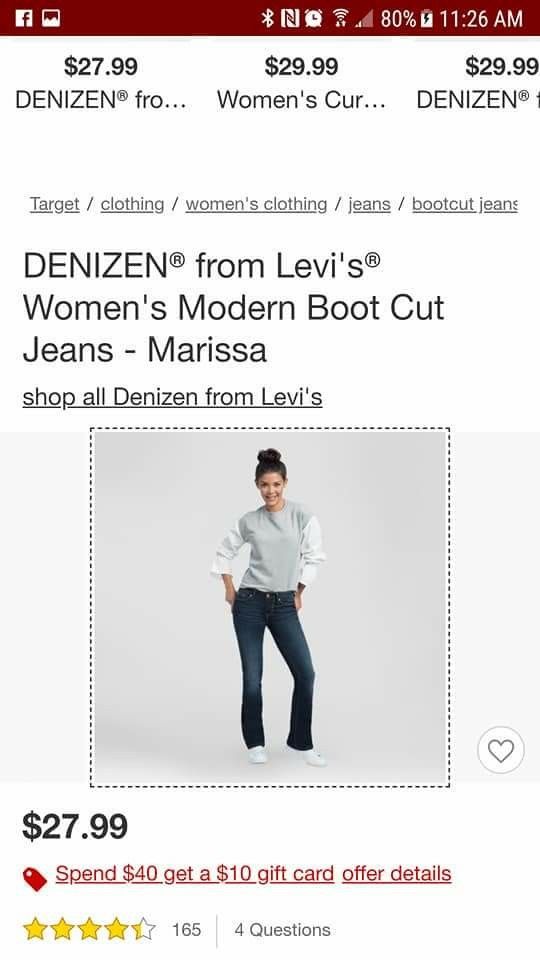Viewport: 540px width, 960px height.
Task: Open Facebook notification icon in status bar
Action: [23, 18]
